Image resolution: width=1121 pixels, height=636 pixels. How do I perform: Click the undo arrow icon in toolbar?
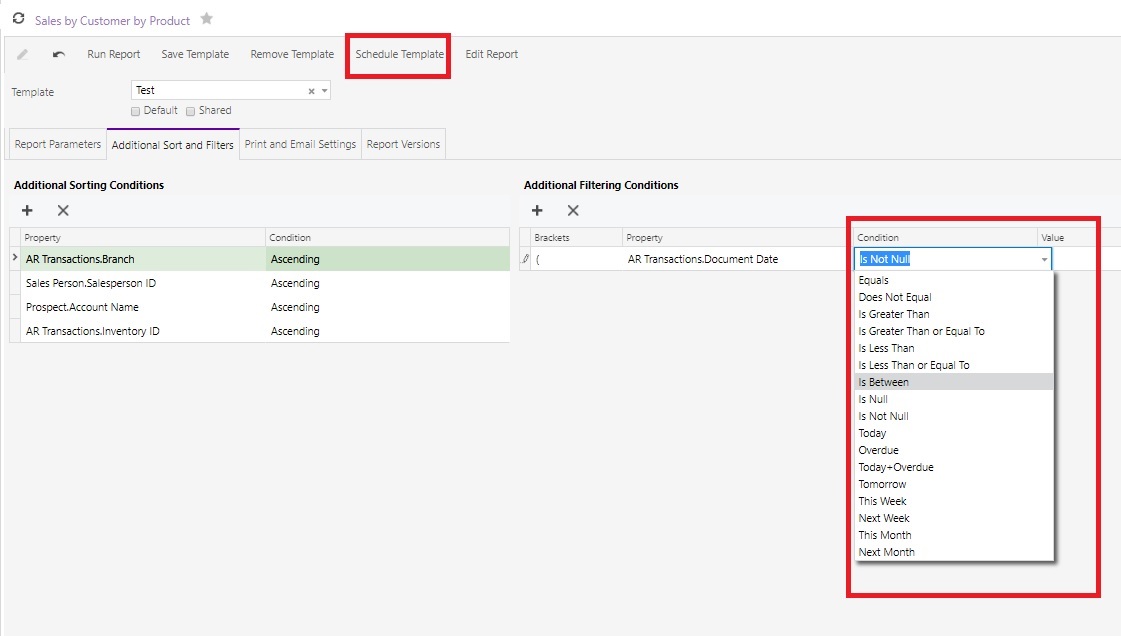click(x=59, y=54)
